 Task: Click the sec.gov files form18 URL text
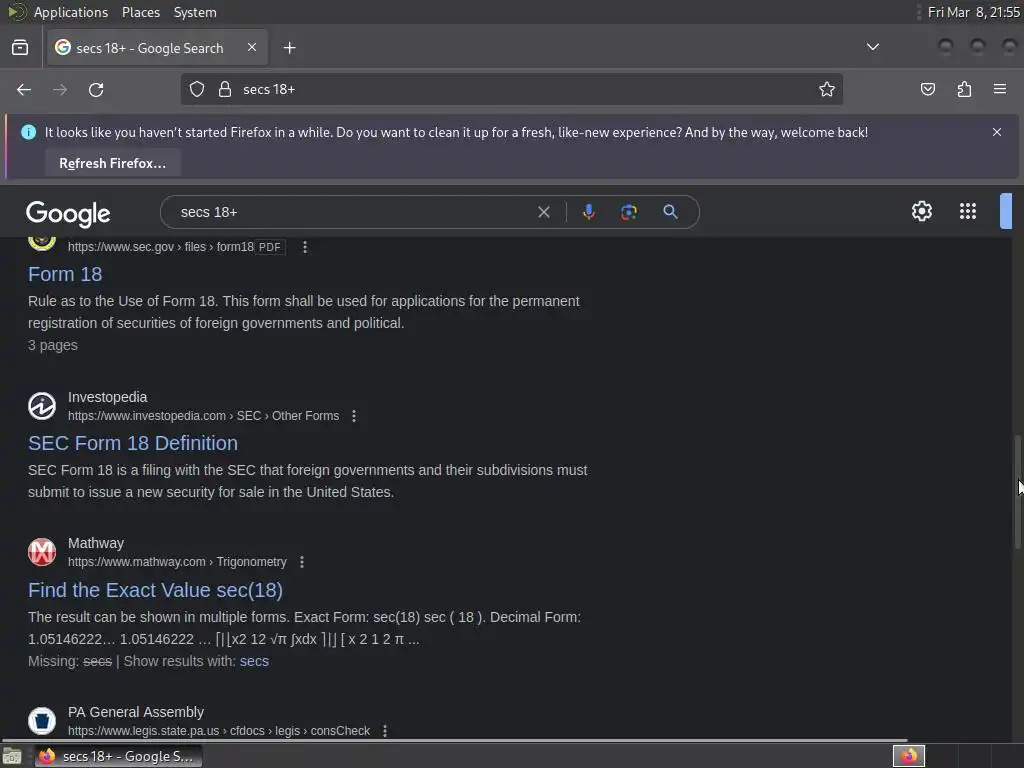tap(161, 247)
